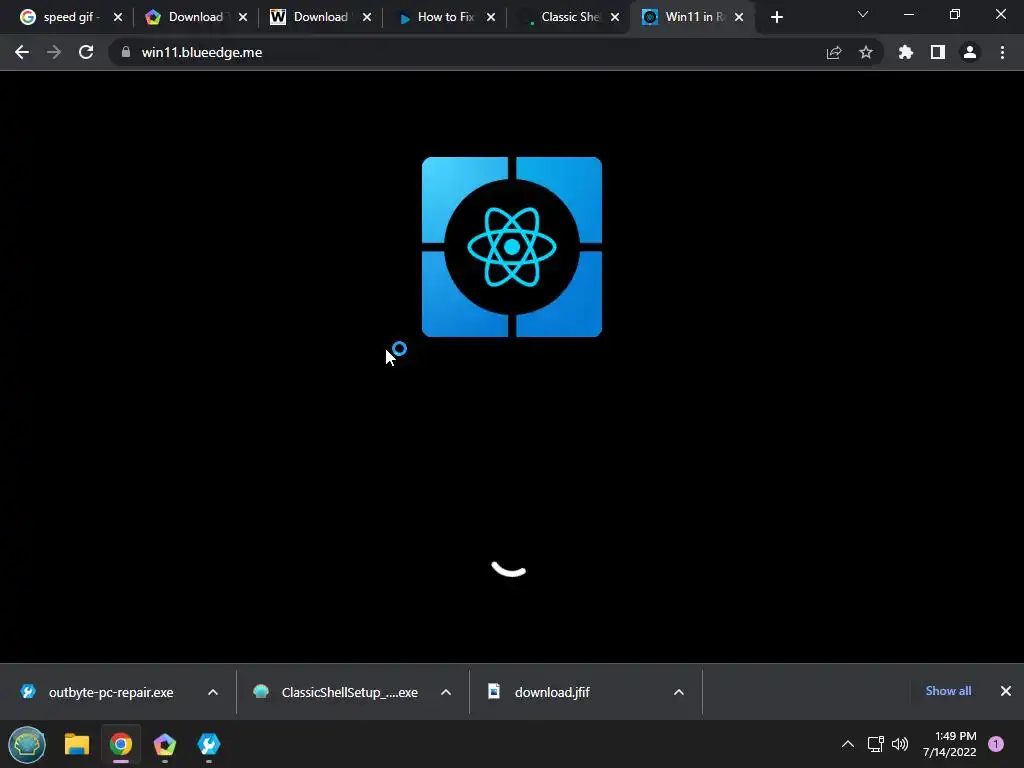Open a new tab
This screenshot has width=1024, height=768.
click(776, 18)
